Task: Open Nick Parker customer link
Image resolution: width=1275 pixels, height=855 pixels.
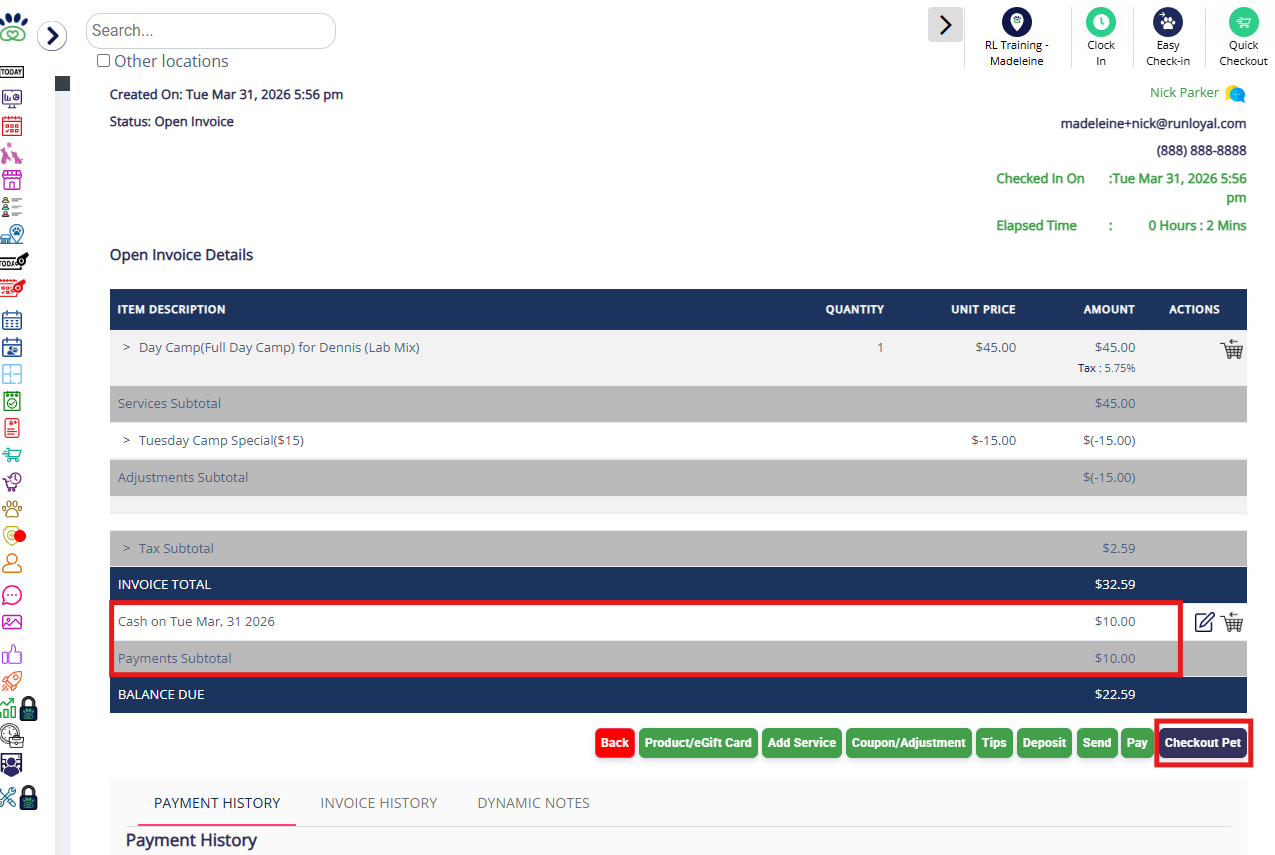Action: [1184, 93]
